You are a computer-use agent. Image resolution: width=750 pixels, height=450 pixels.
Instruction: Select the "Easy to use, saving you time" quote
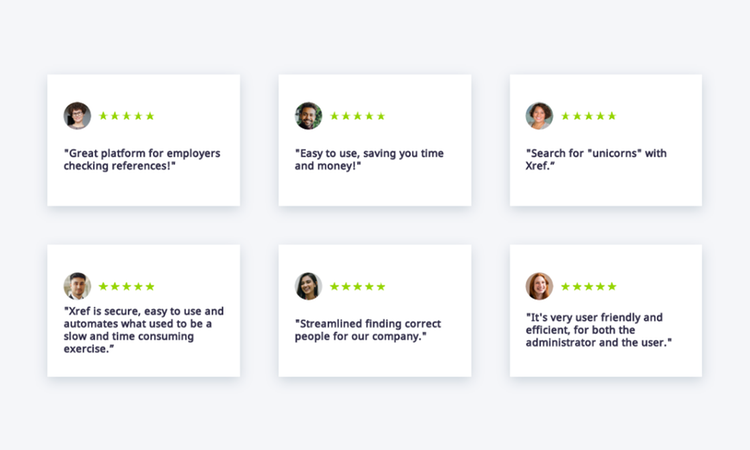click(369, 159)
